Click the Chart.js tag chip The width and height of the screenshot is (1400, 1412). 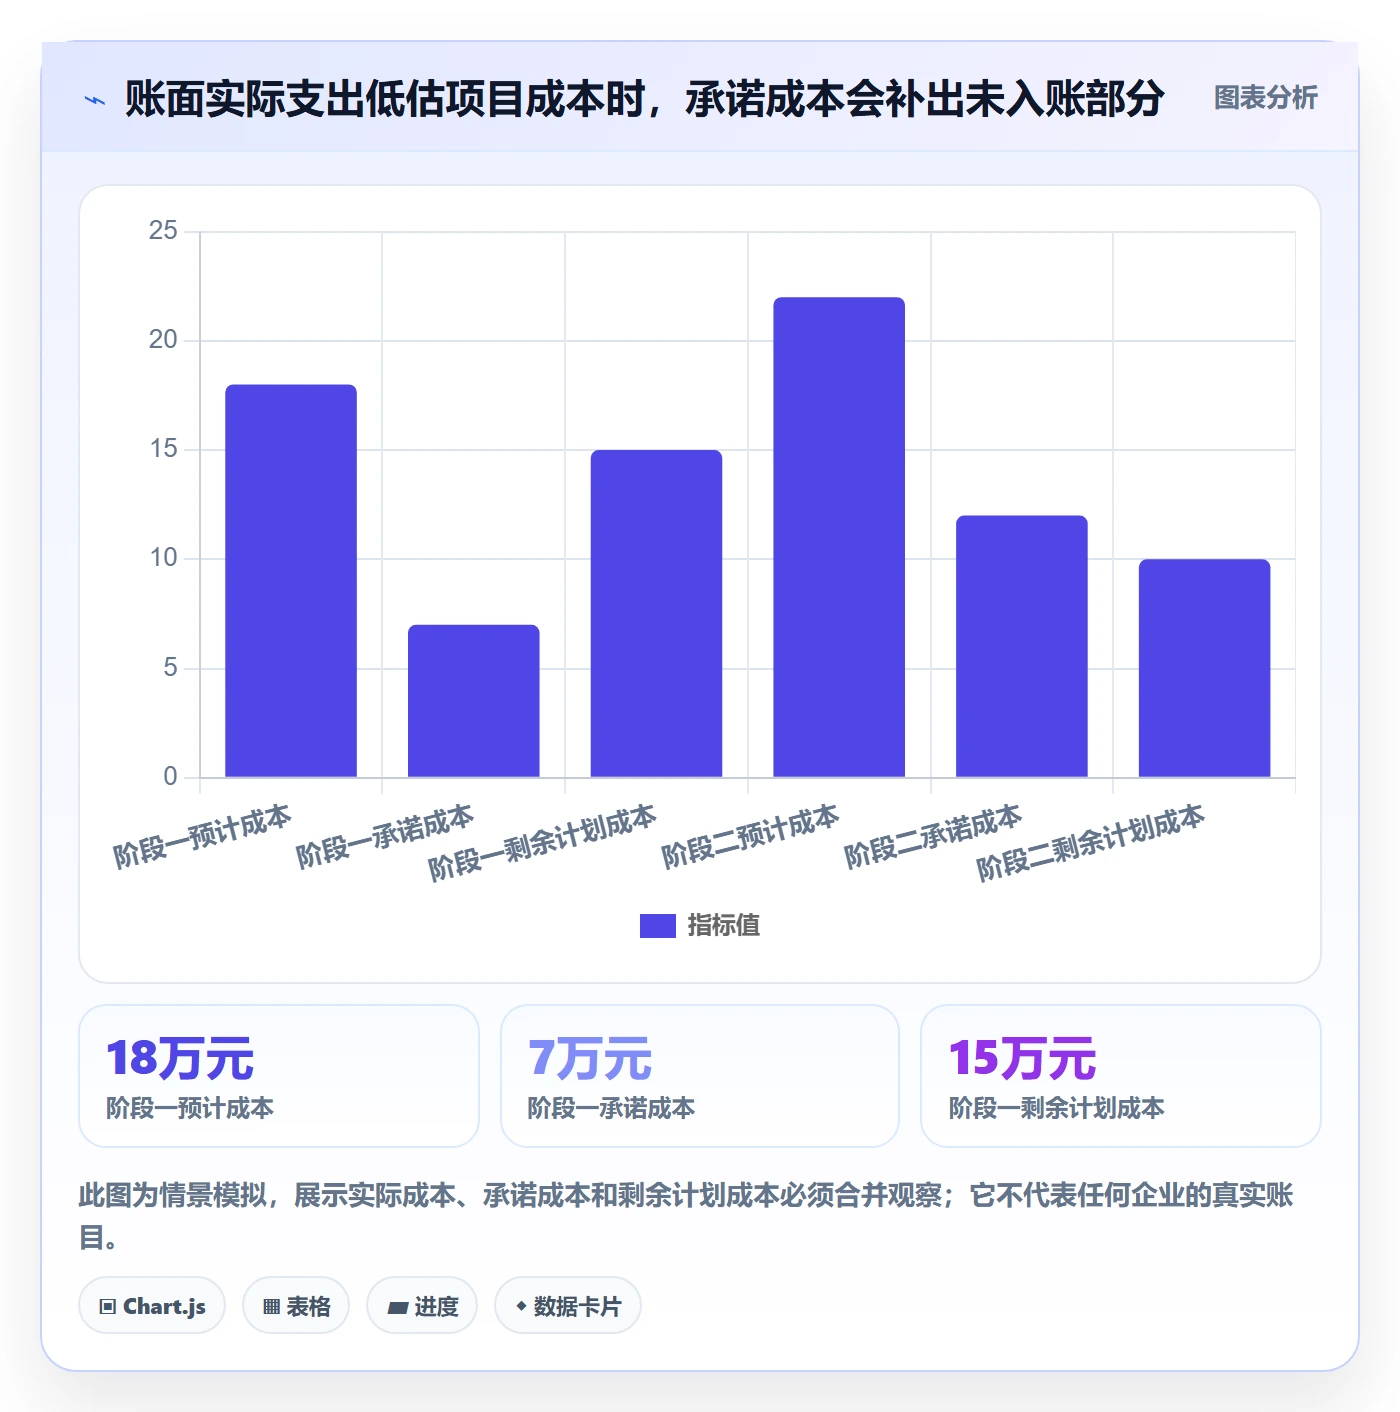(x=152, y=1306)
